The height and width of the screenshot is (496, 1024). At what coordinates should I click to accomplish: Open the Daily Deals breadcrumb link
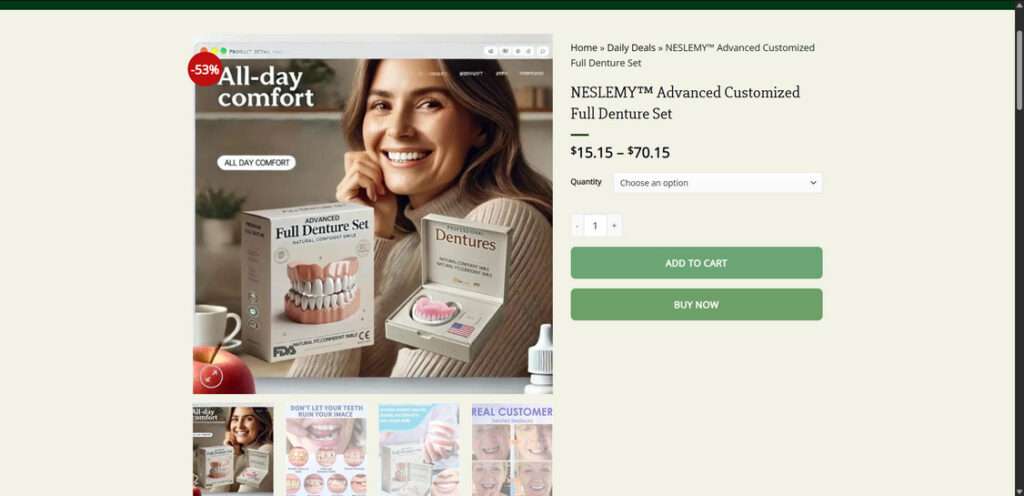coord(632,48)
